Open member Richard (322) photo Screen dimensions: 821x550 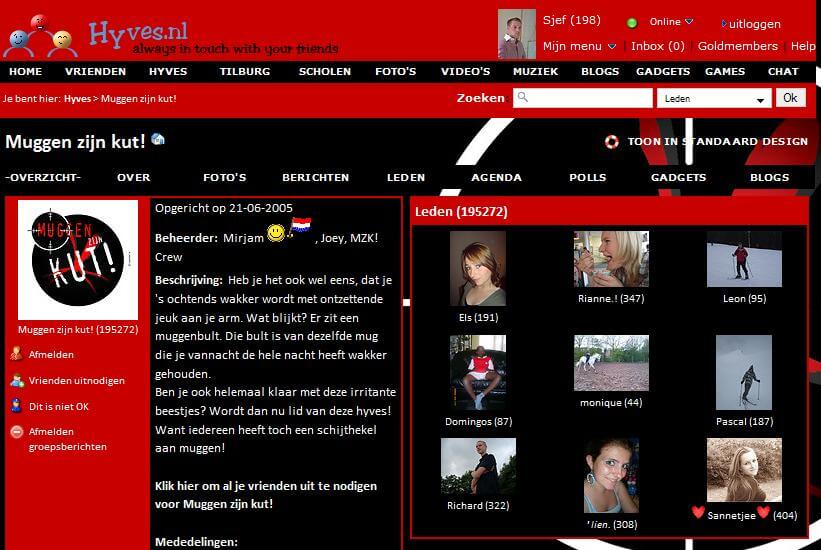[x=478, y=466]
